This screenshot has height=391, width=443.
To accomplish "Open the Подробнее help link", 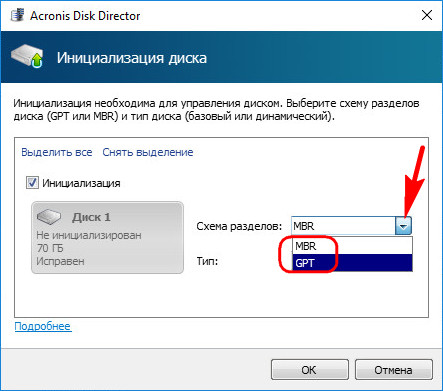I will pos(43,326).
